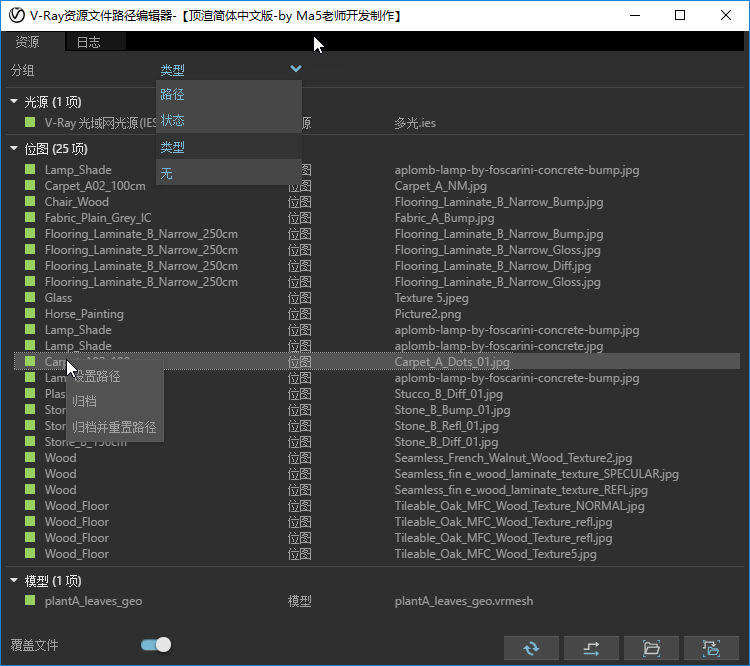
Task: Click green status square beside Horse_Painting
Action: 30,313
